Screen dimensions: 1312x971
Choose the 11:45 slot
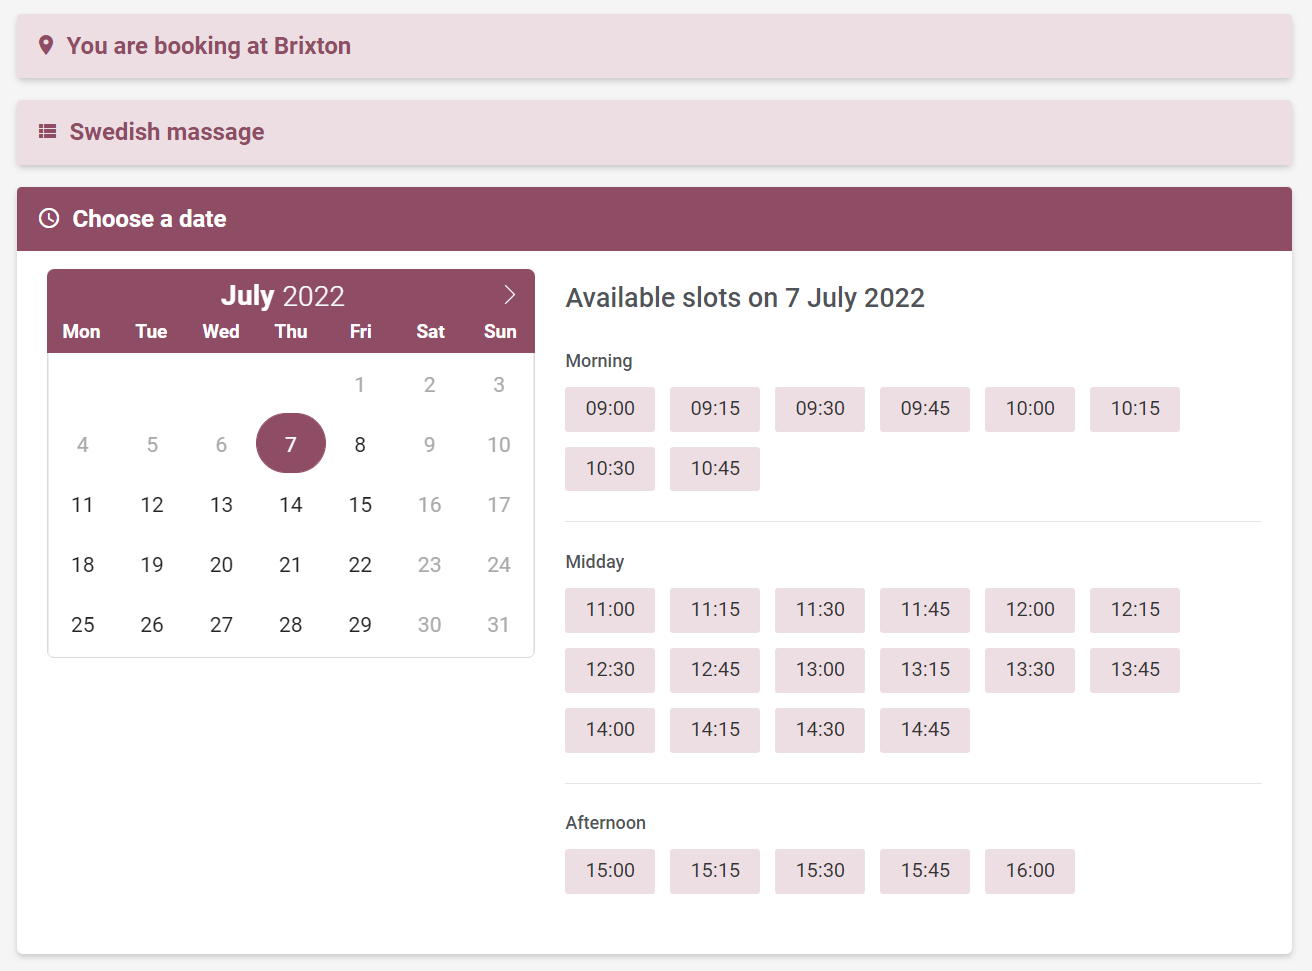click(925, 610)
